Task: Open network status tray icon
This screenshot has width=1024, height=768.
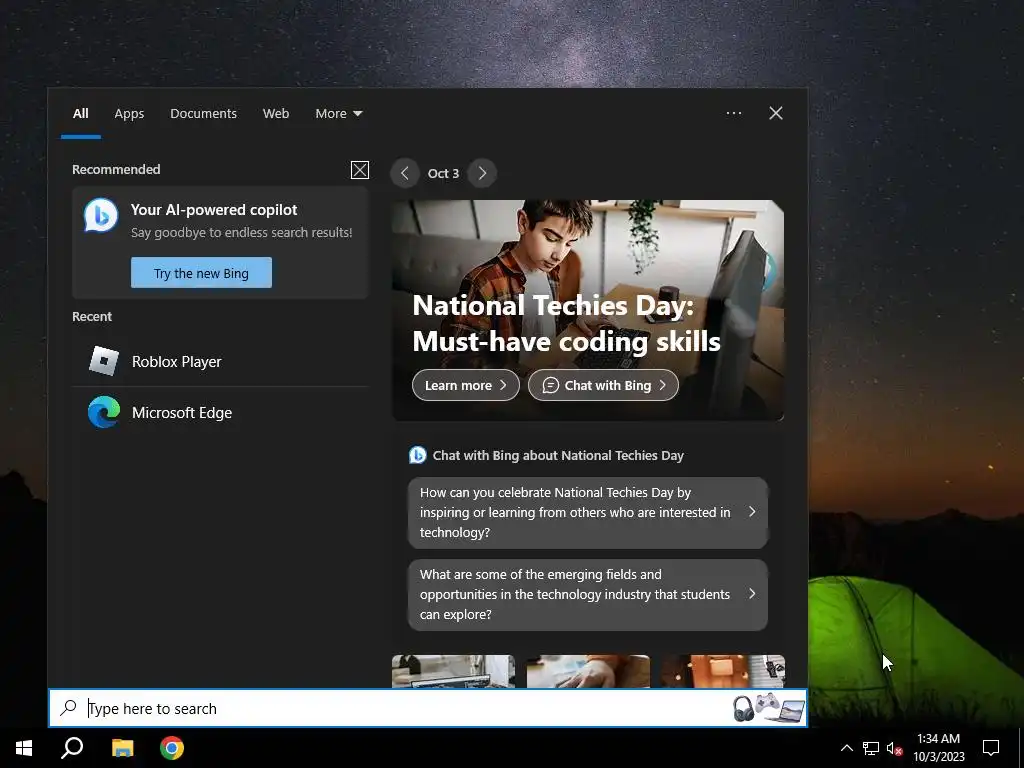Action: point(871,748)
